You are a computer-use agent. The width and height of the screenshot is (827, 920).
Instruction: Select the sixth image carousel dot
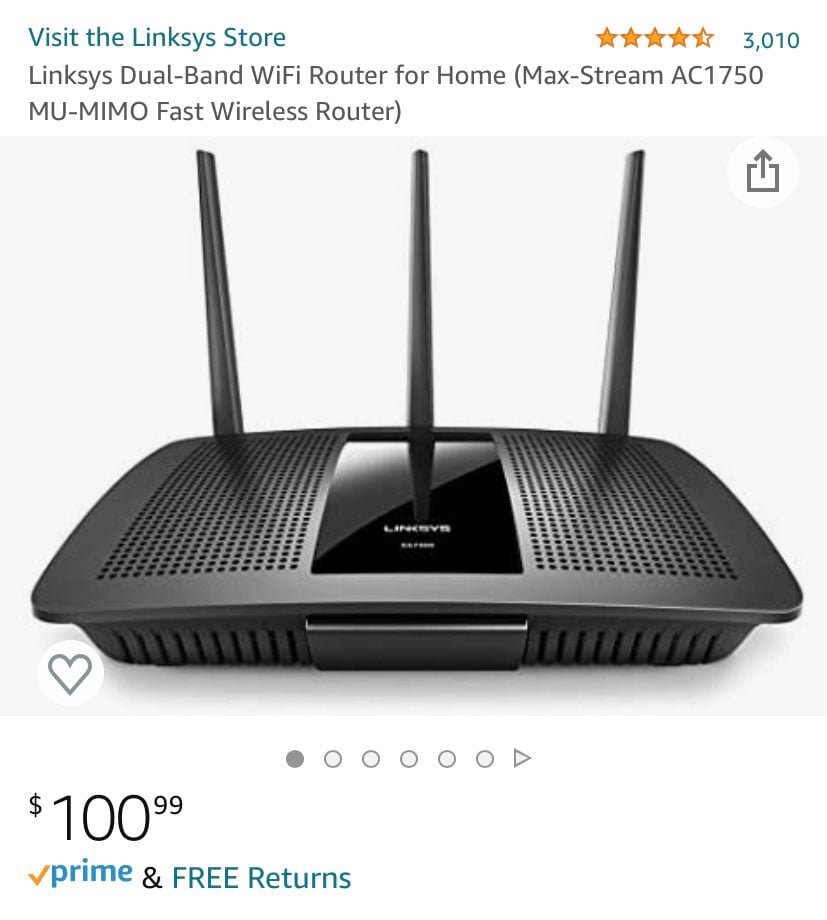tap(485, 759)
